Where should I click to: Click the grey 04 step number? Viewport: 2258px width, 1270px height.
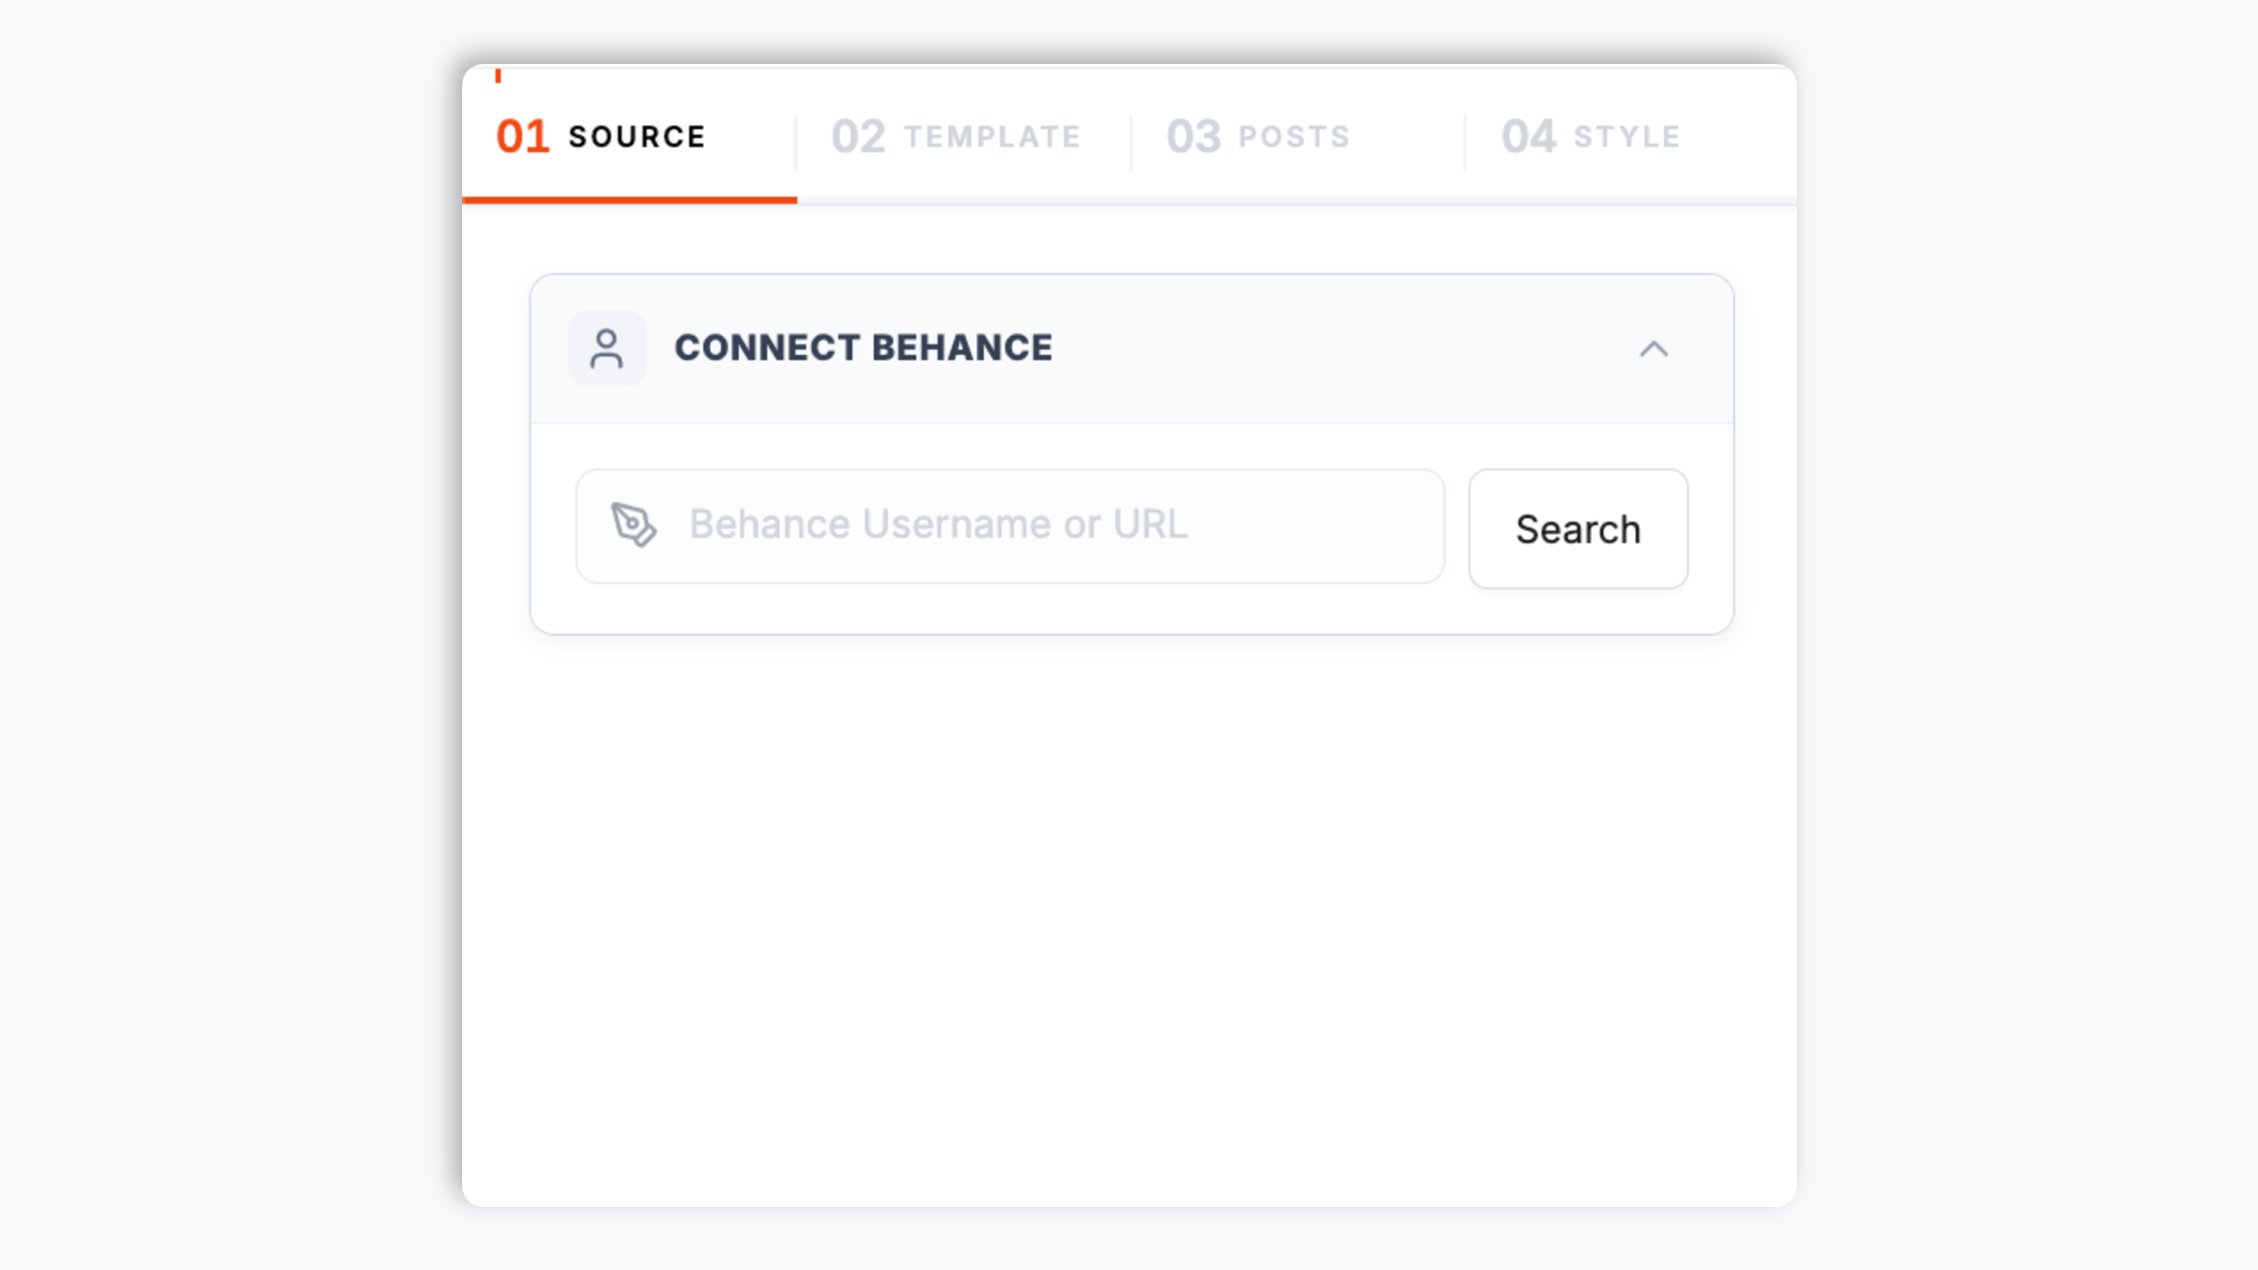[1528, 137]
